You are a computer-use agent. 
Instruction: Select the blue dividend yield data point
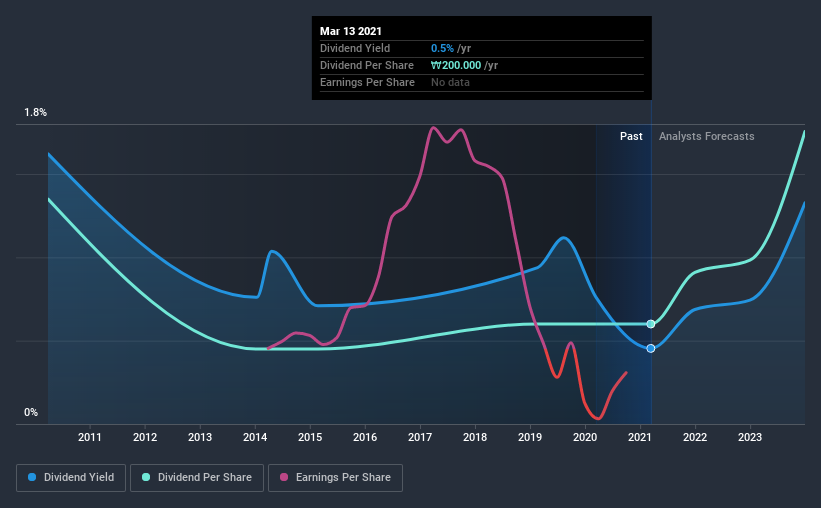651,348
